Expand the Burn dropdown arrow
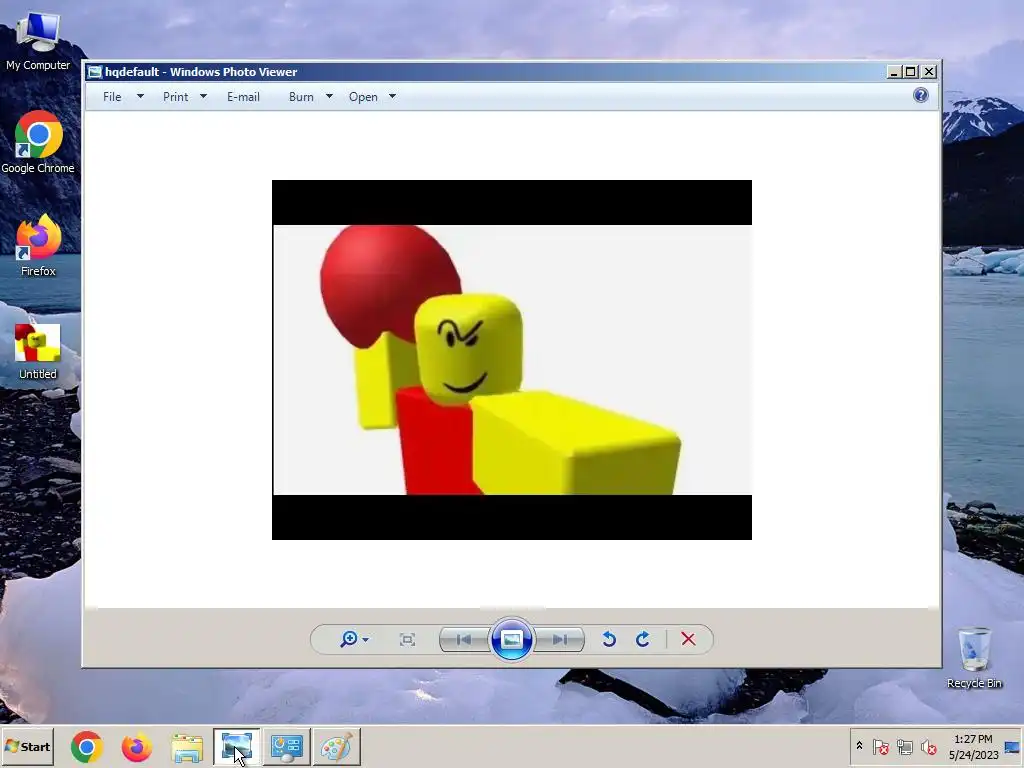This screenshot has width=1024, height=768. tap(329, 97)
